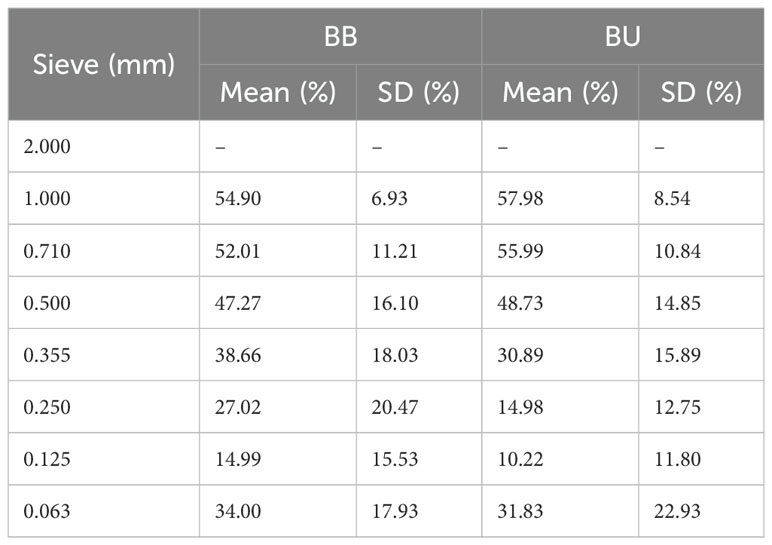Click the Mean (%) header under BU
This screenshot has width=772, height=545.
(559, 93)
